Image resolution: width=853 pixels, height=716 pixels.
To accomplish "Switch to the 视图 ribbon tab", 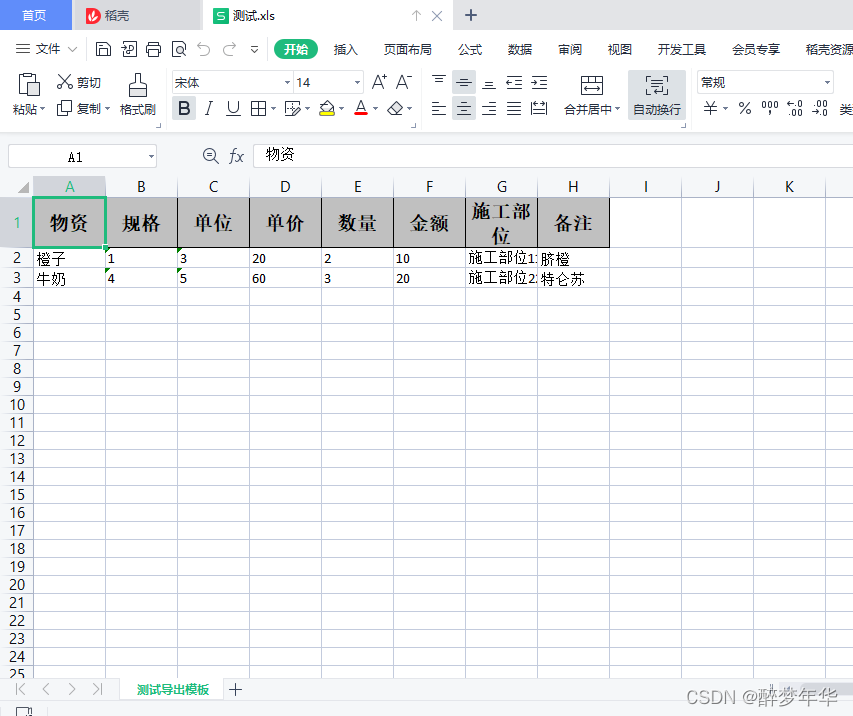I will 620,50.
